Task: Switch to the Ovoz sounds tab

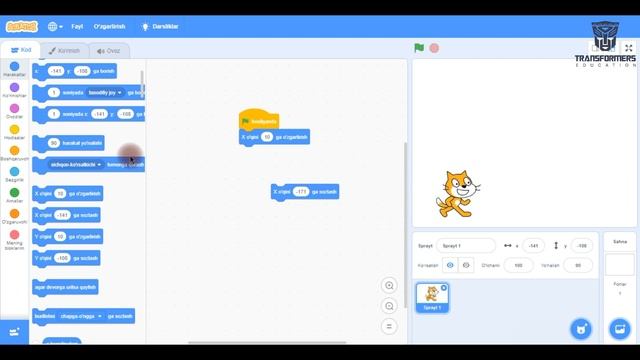Action: click(109, 51)
